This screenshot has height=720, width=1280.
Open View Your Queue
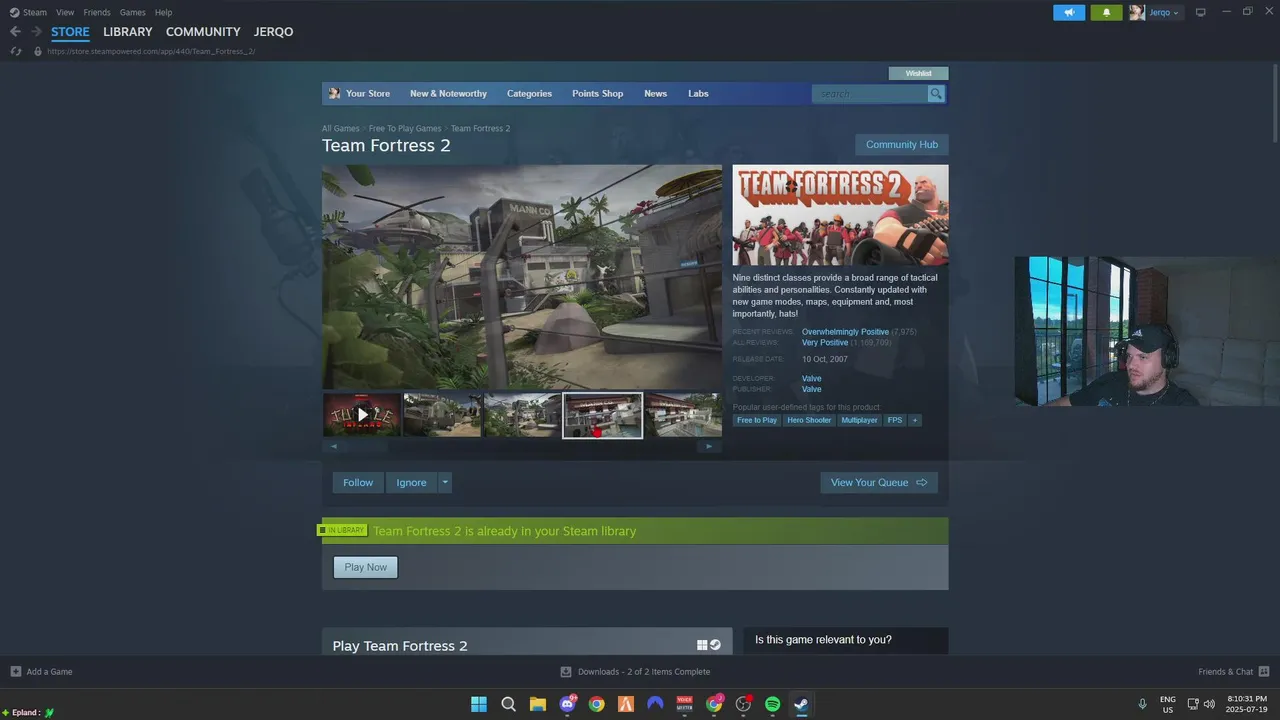tap(879, 483)
